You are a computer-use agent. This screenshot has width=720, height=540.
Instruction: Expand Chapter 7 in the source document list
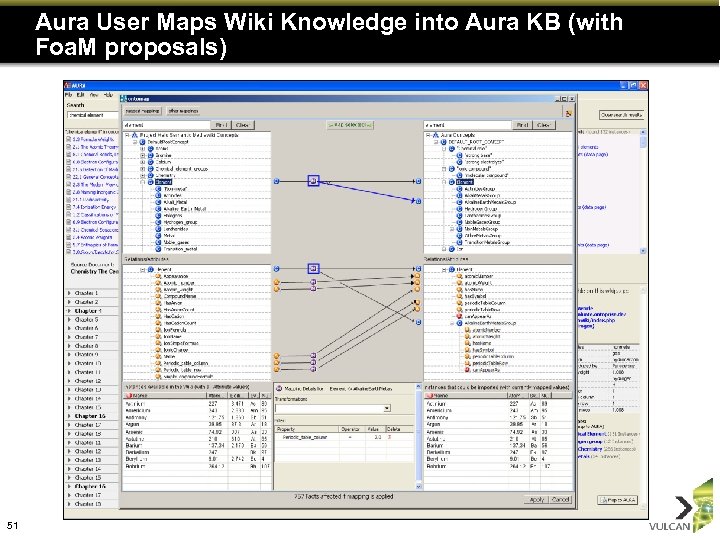[x=69, y=337]
